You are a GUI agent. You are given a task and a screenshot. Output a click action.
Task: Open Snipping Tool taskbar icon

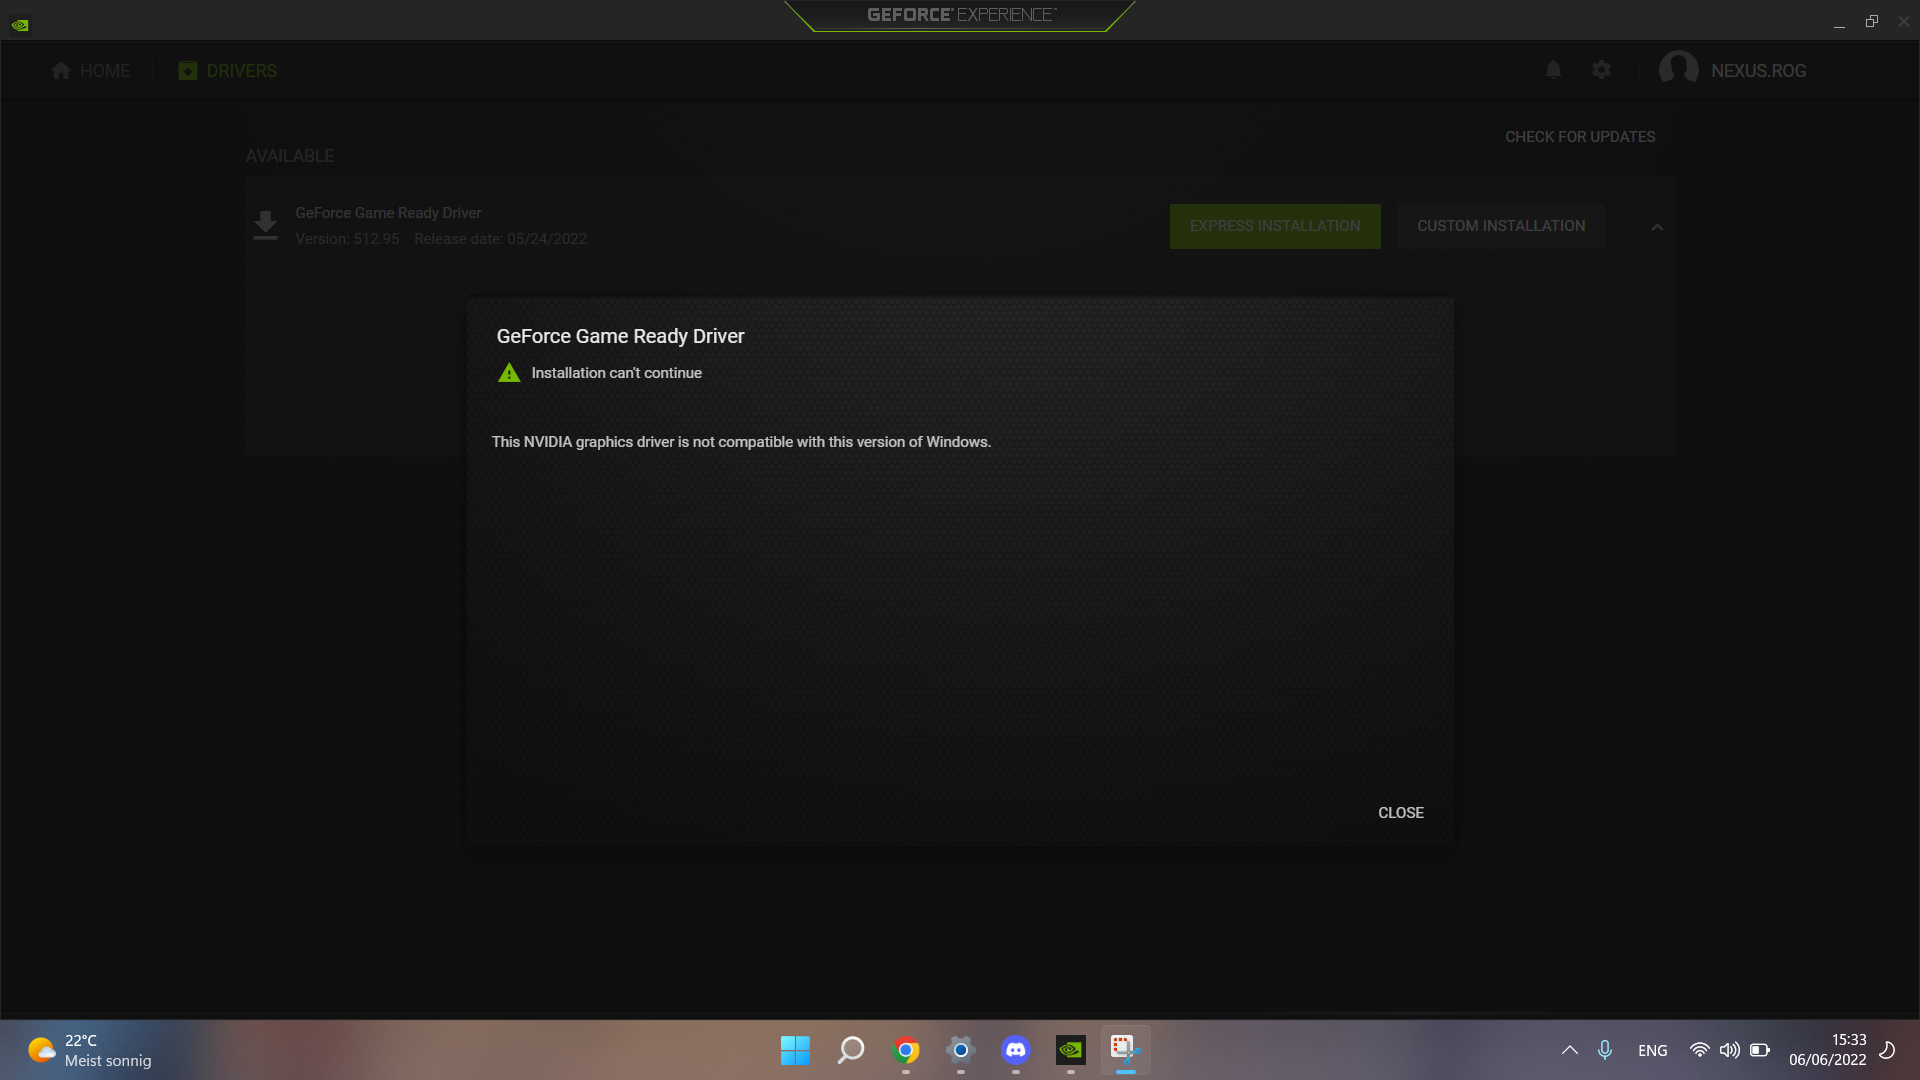click(1126, 1050)
